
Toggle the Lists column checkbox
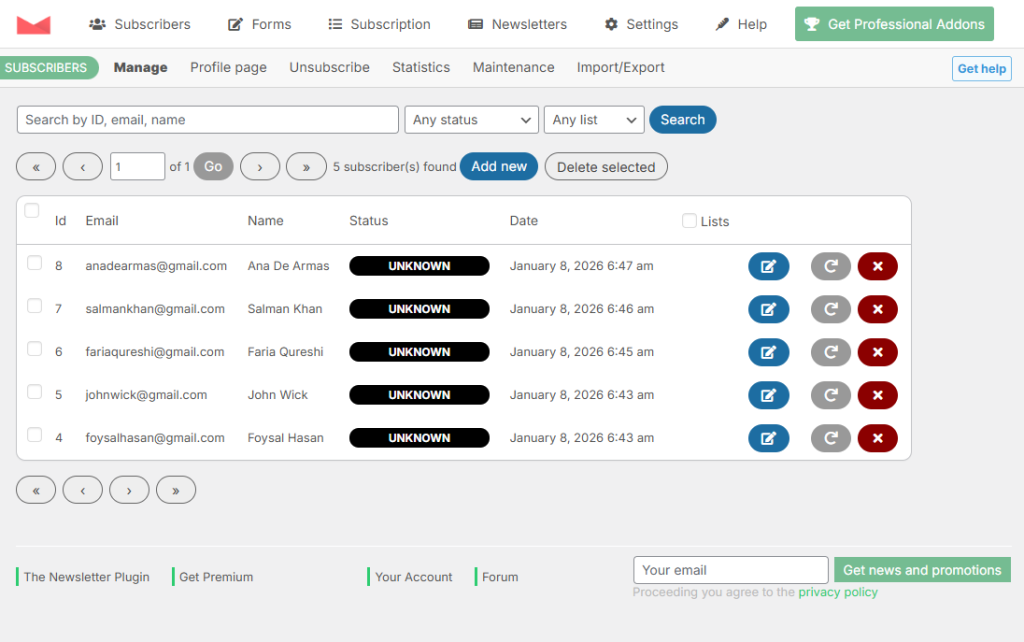point(689,221)
